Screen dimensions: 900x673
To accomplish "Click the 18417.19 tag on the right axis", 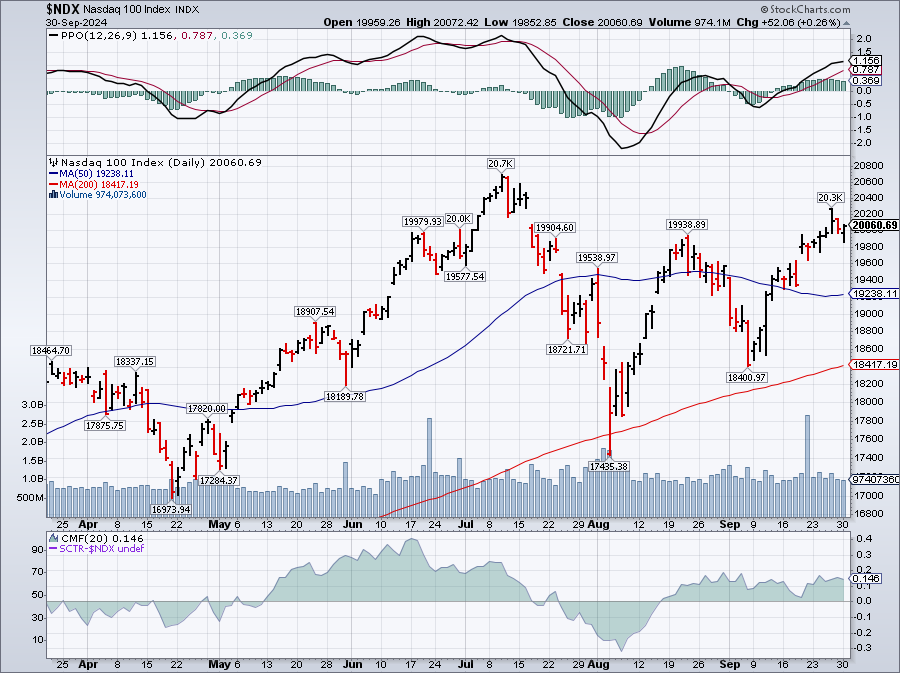I will 874,366.
